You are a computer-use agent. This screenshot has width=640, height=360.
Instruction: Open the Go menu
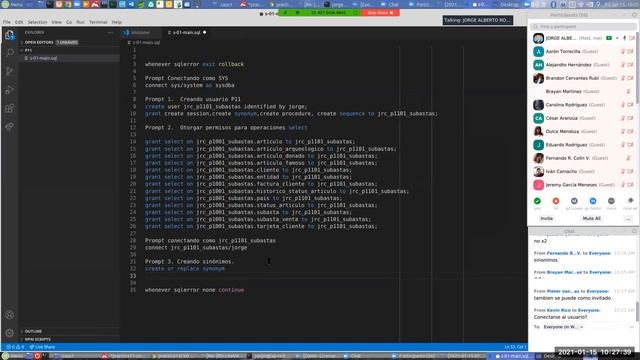[69, 22]
